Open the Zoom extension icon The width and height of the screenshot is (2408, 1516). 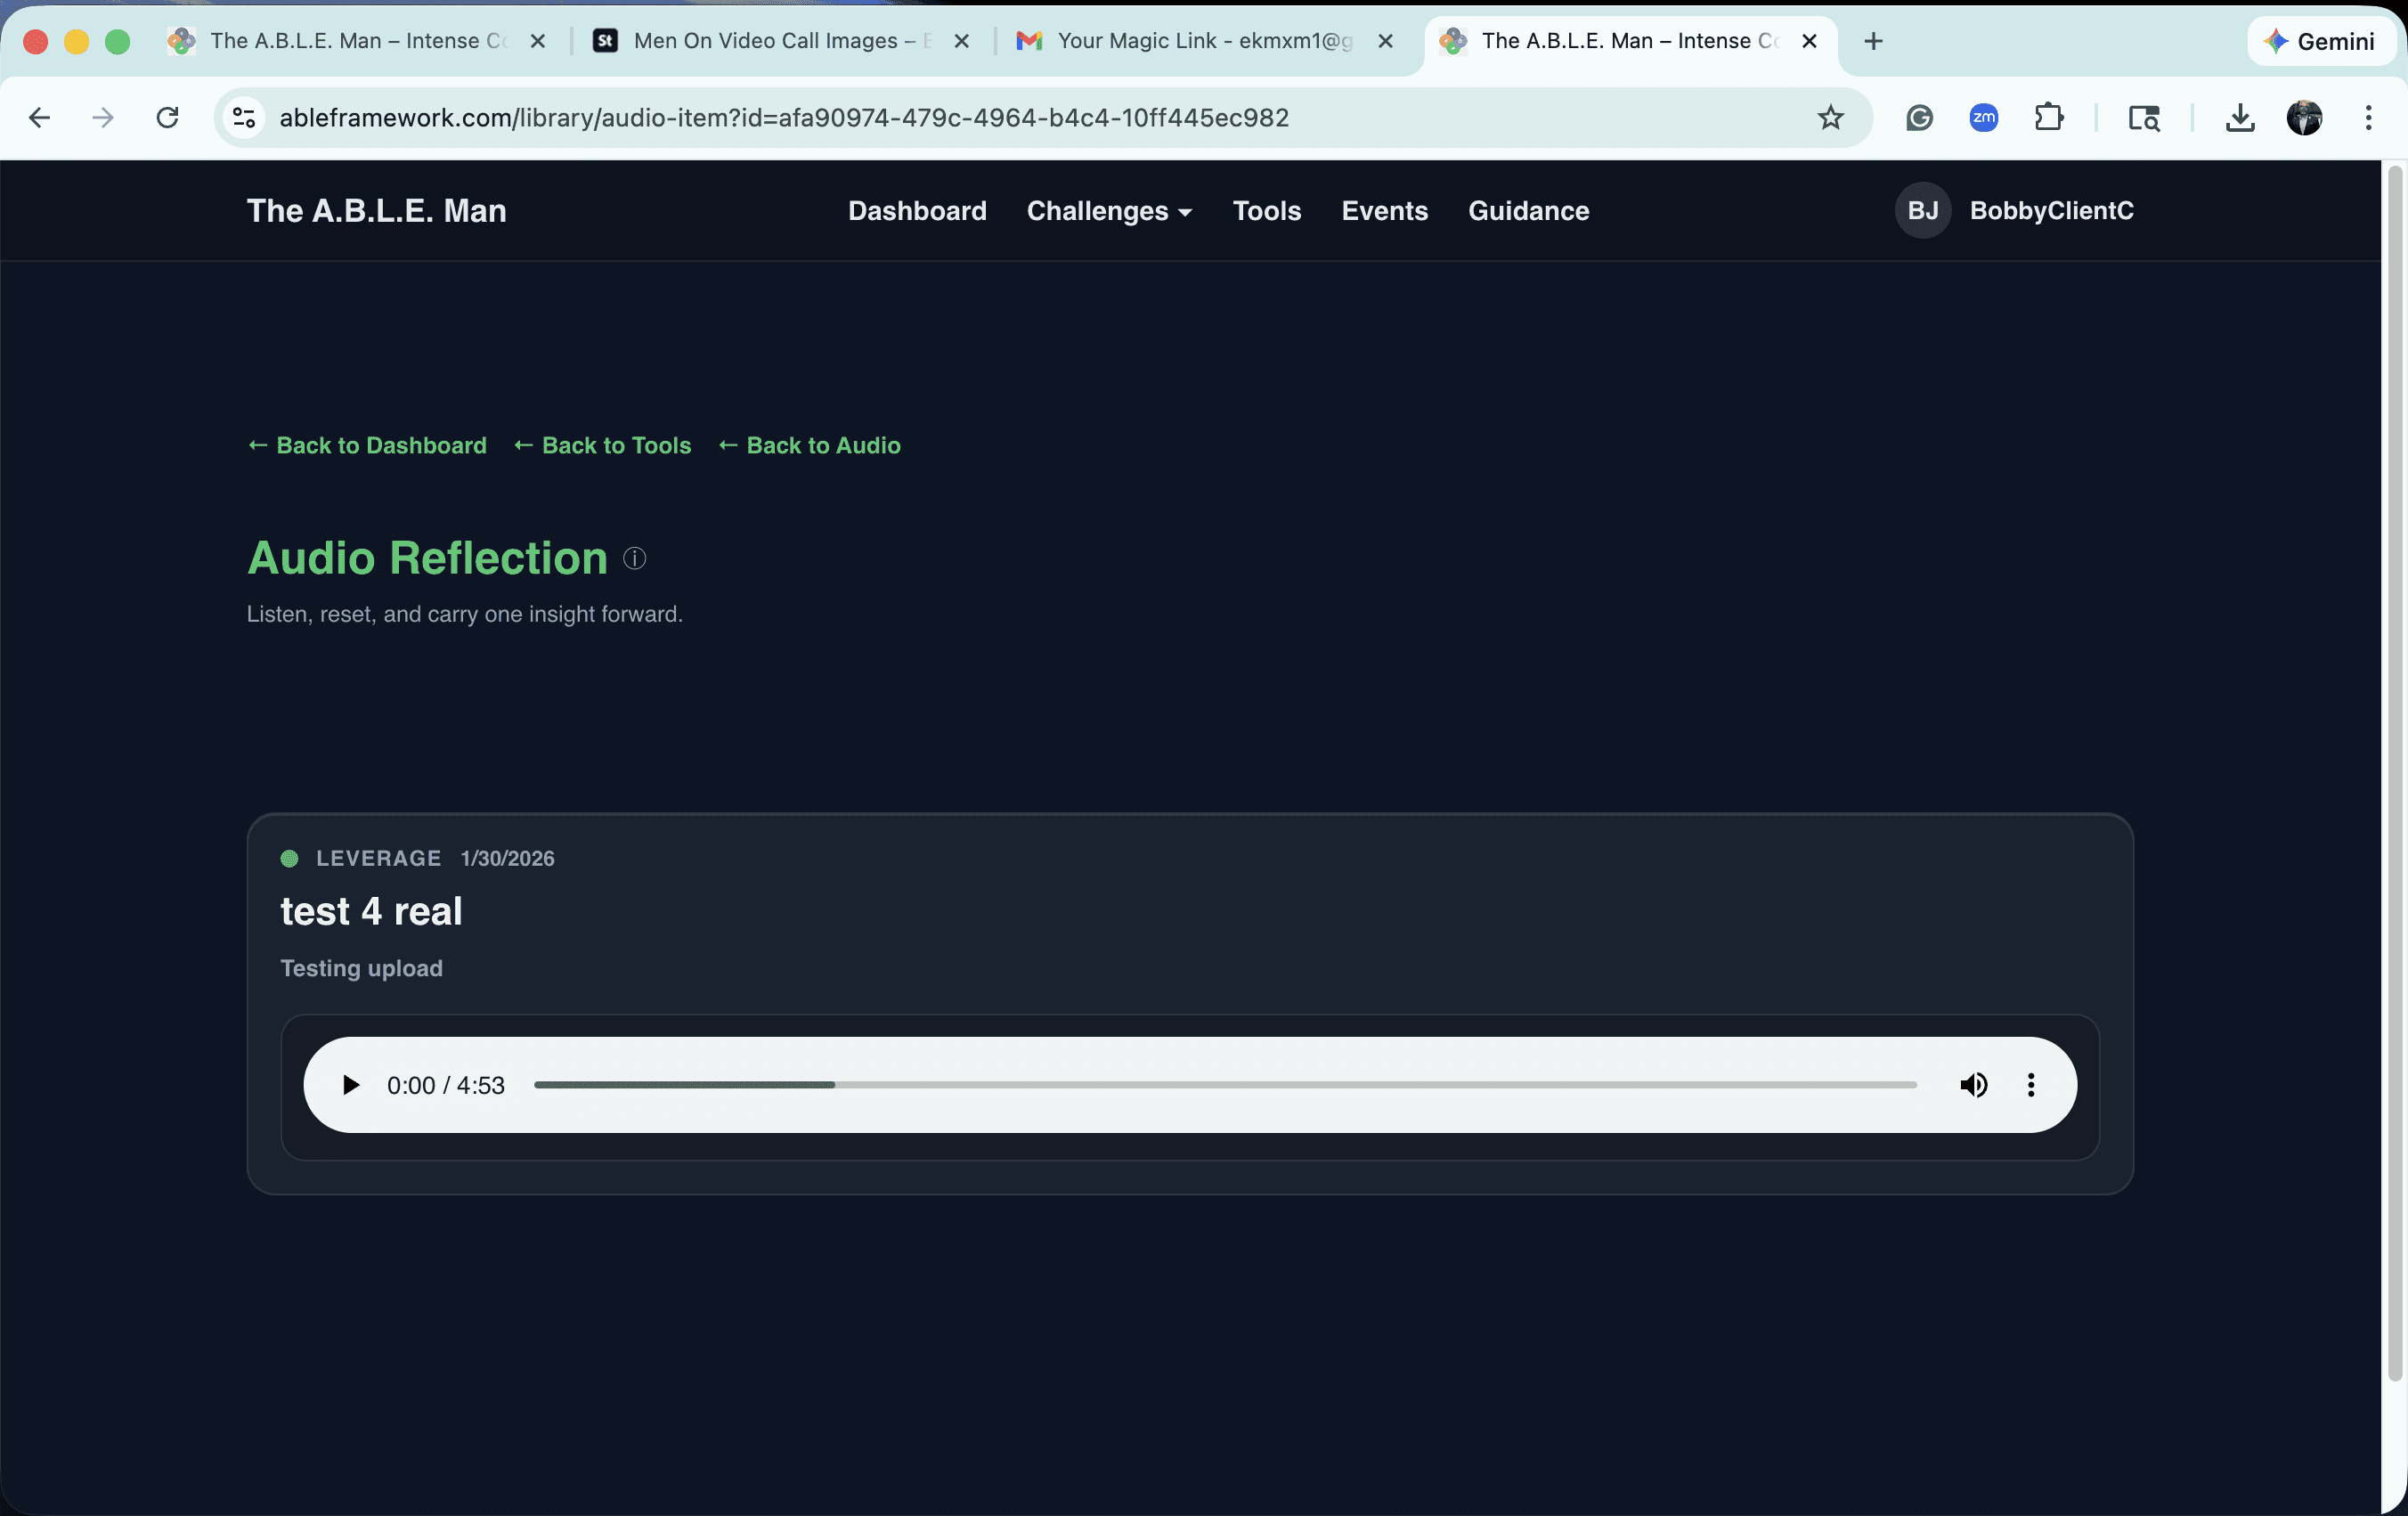coord(1983,118)
